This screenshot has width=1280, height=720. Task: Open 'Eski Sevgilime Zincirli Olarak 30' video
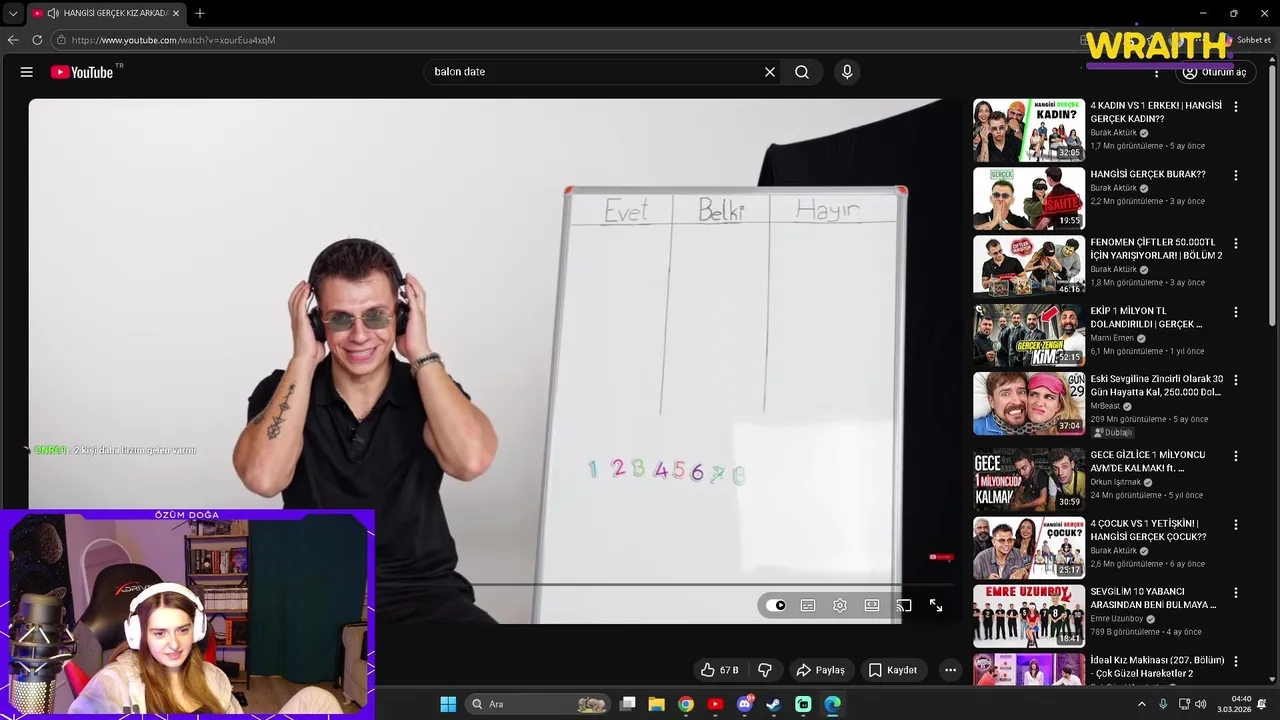(x=1157, y=386)
